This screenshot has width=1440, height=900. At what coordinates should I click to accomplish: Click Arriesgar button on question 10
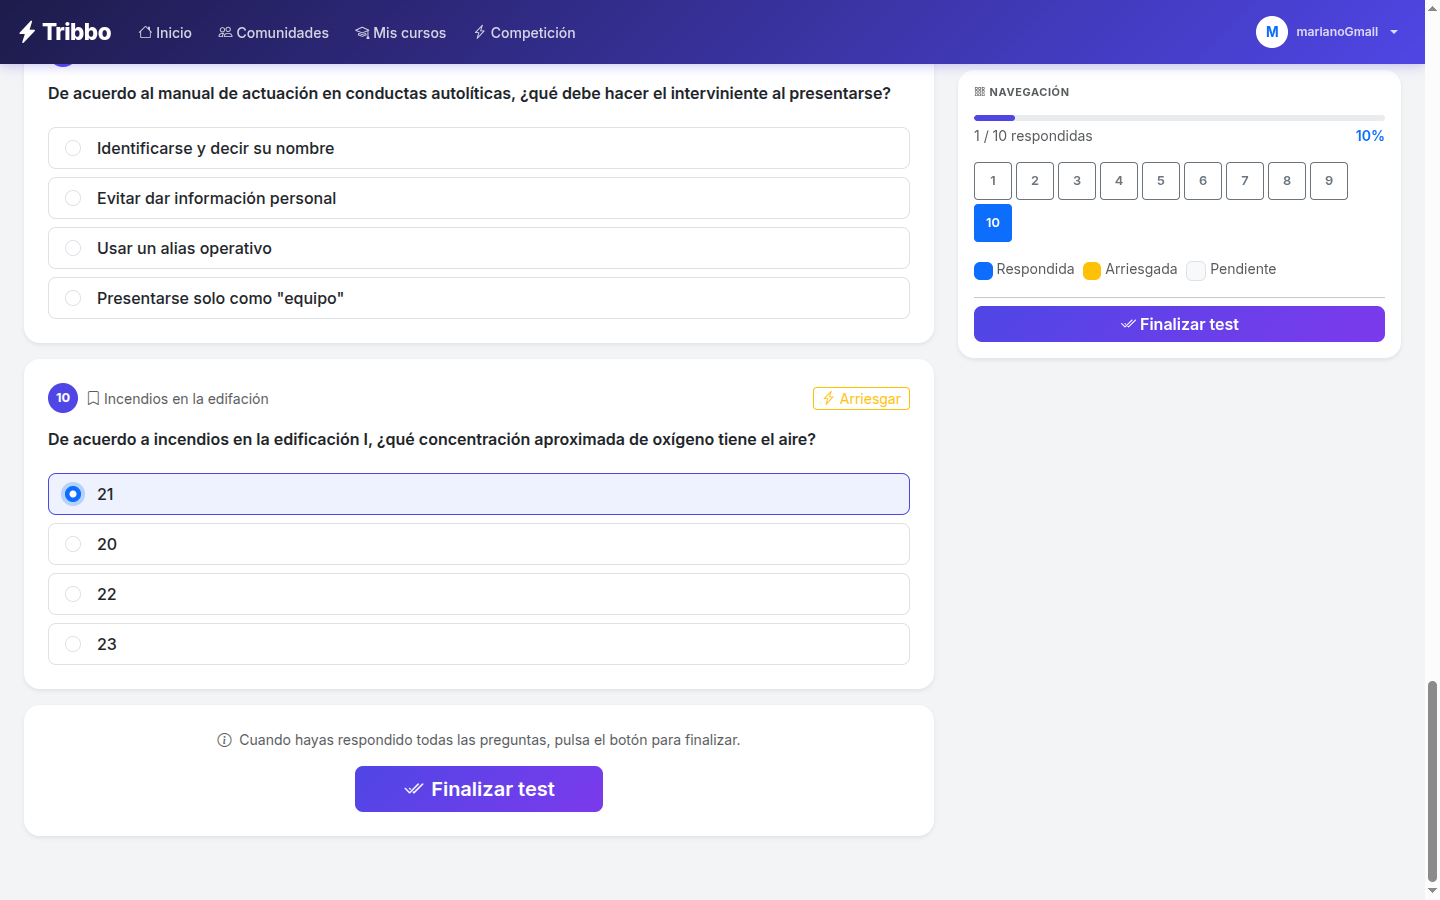tap(861, 398)
